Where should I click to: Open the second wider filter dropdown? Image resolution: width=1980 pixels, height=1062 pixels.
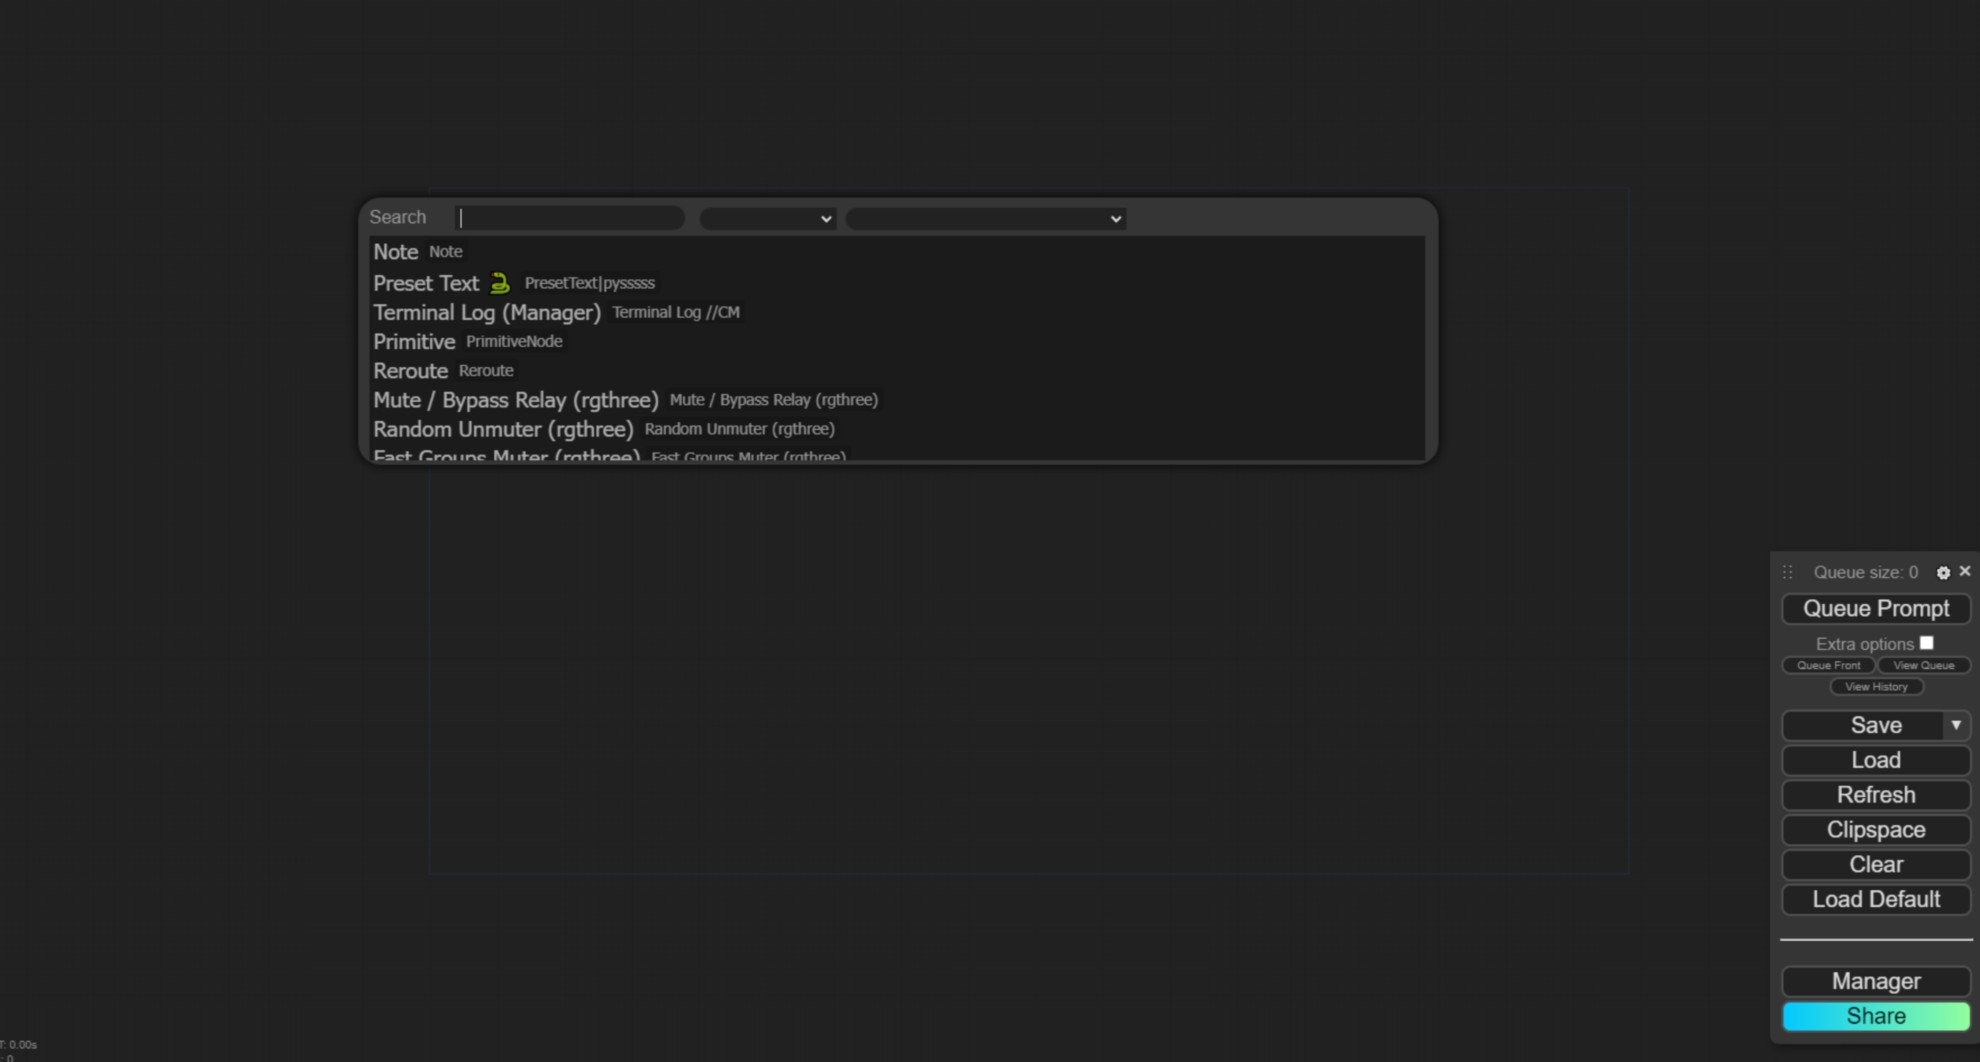tap(985, 218)
